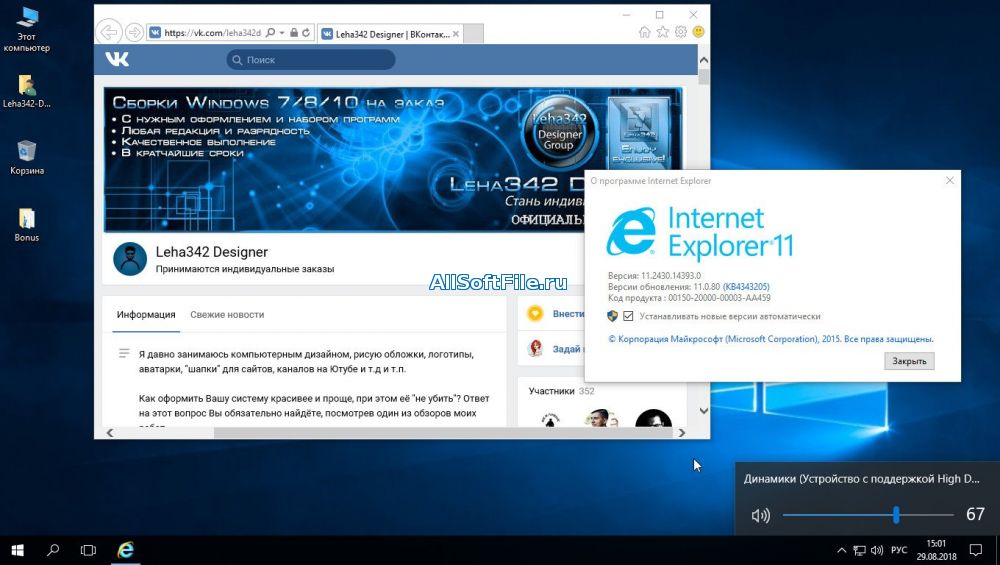Click the VK logo in the page header

[x=117, y=59]
